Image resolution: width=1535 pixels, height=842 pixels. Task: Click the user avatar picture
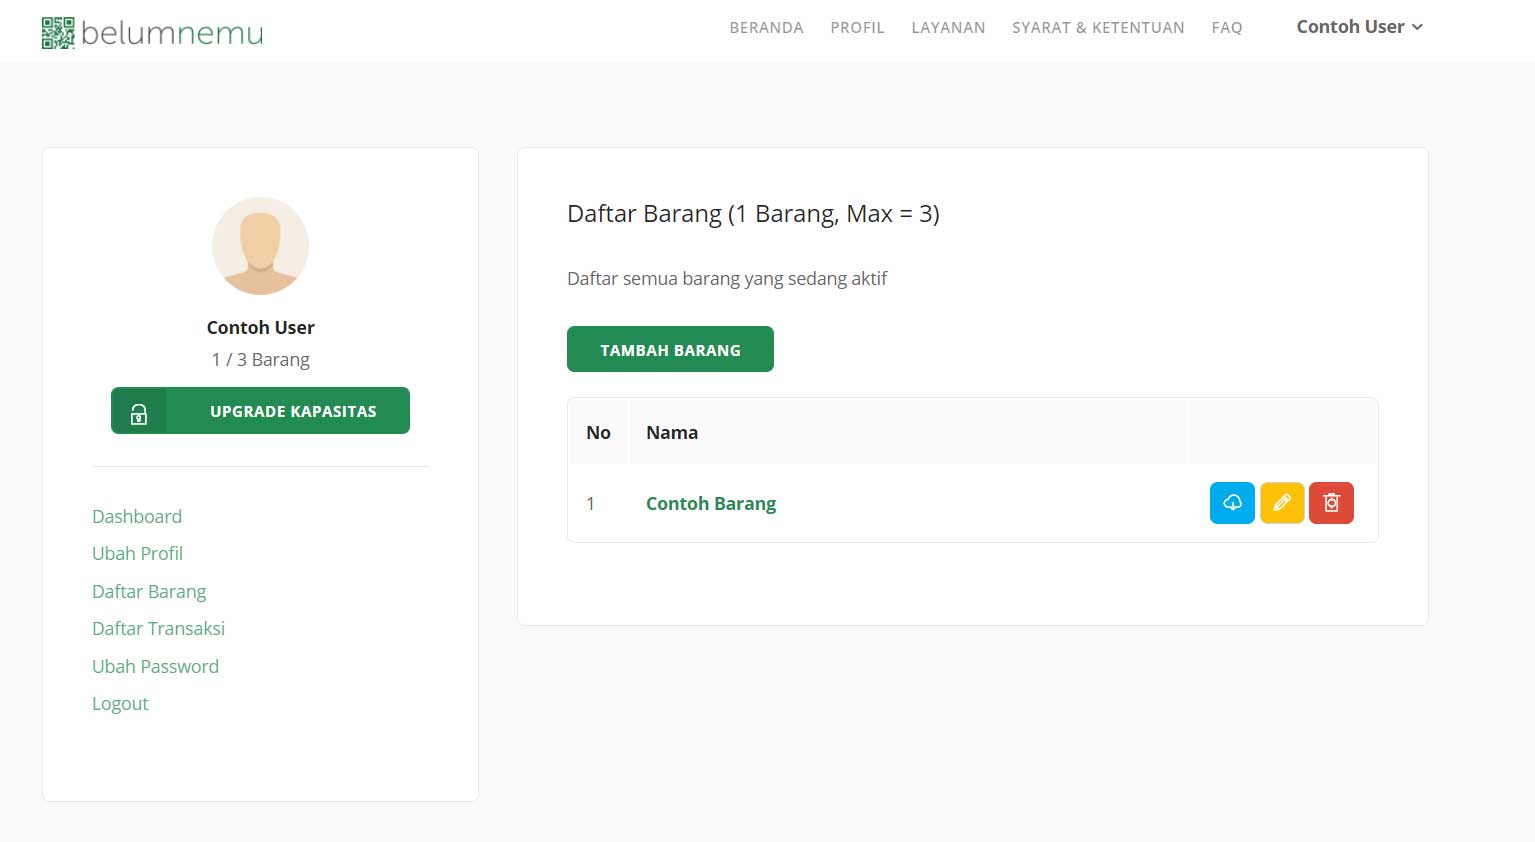260,246
